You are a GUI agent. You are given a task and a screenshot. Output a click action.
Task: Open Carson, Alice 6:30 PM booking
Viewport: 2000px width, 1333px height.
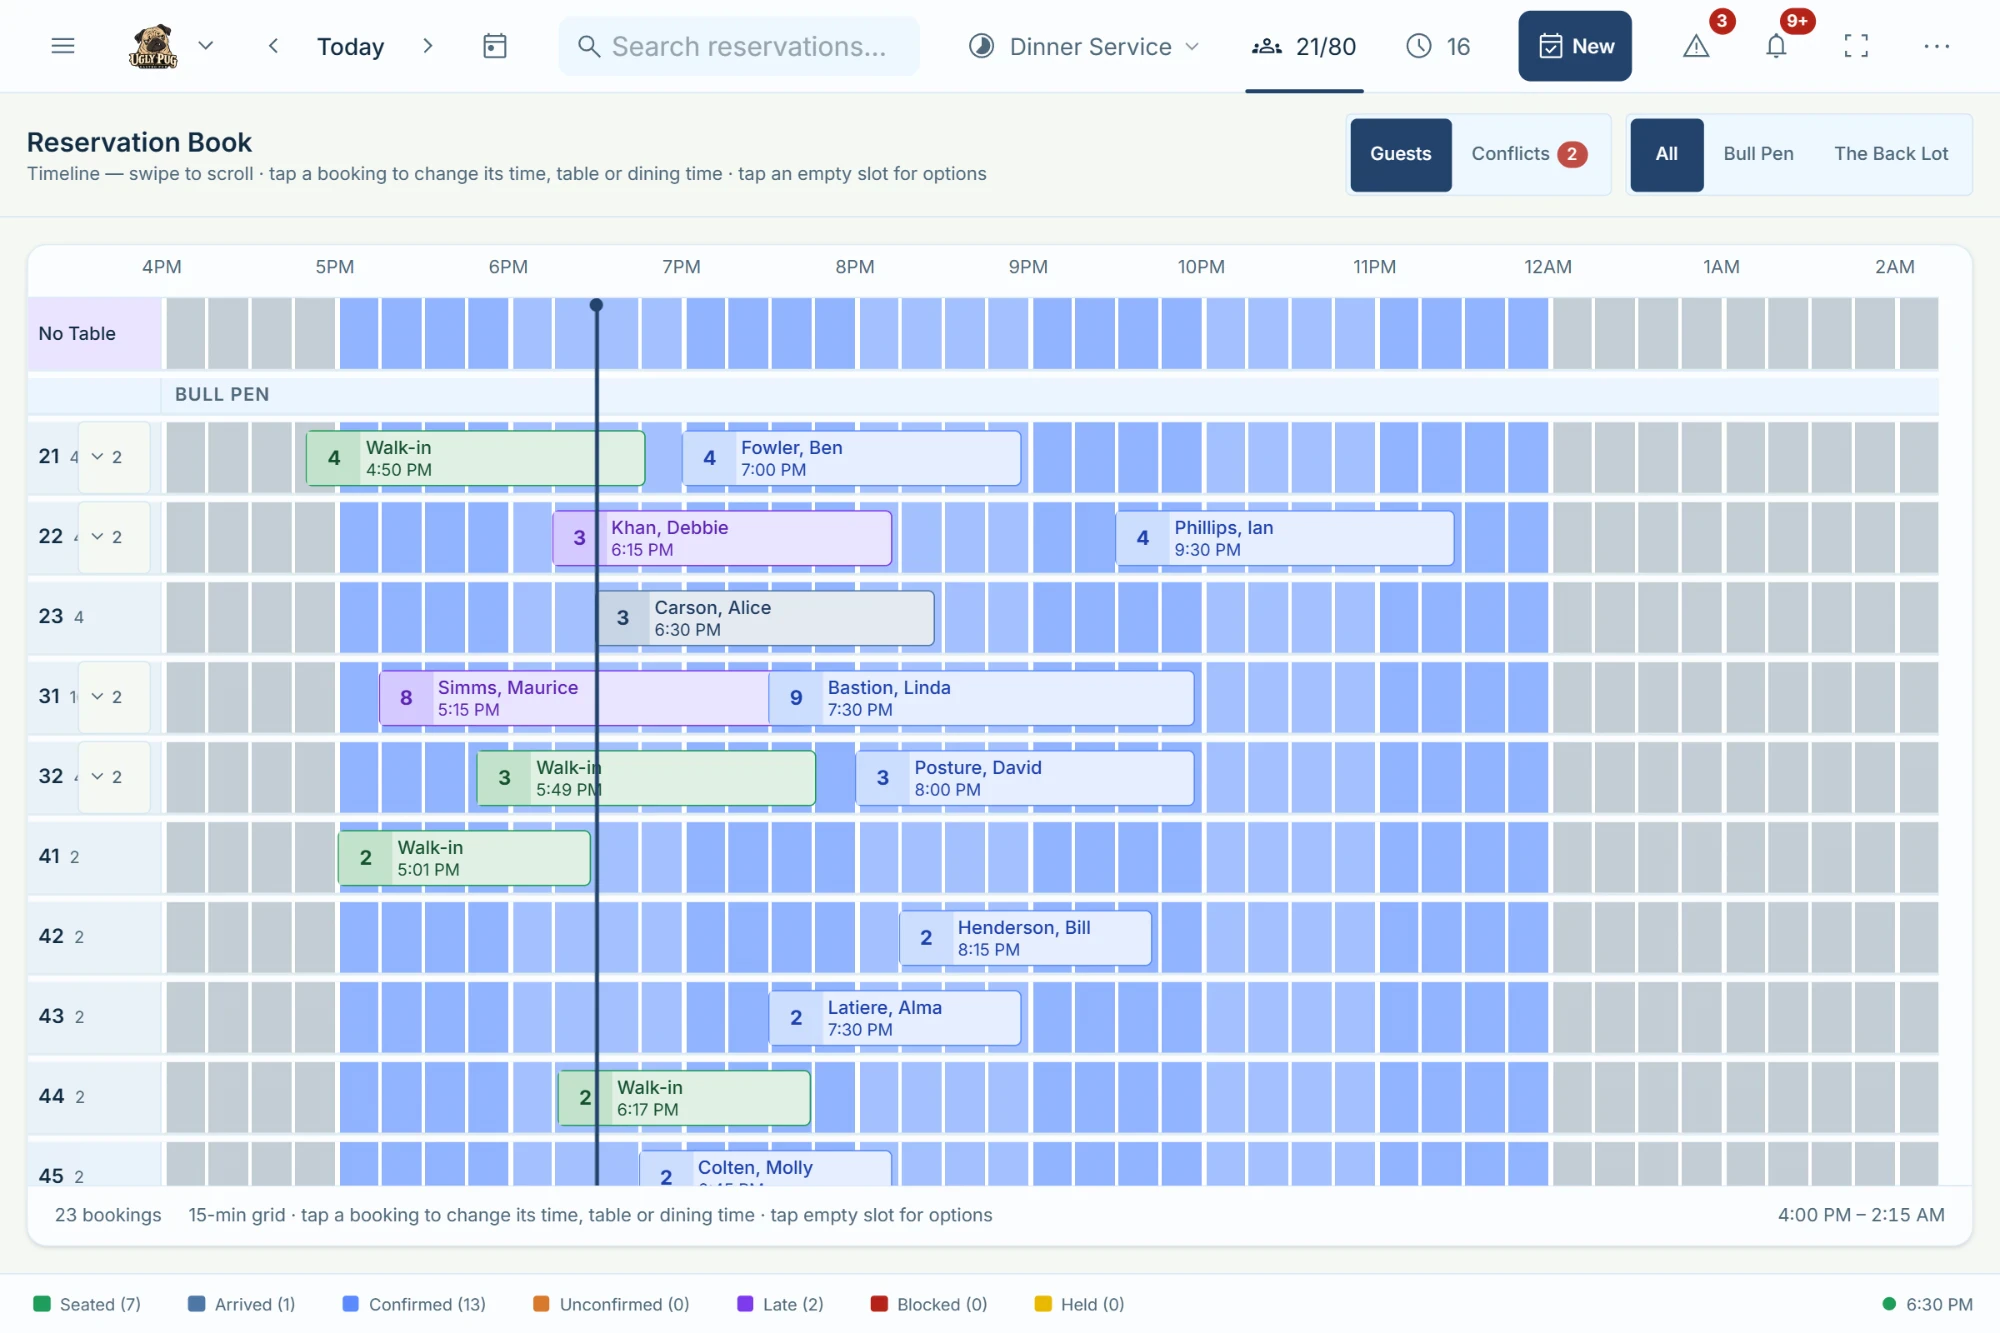pos(765,618)
